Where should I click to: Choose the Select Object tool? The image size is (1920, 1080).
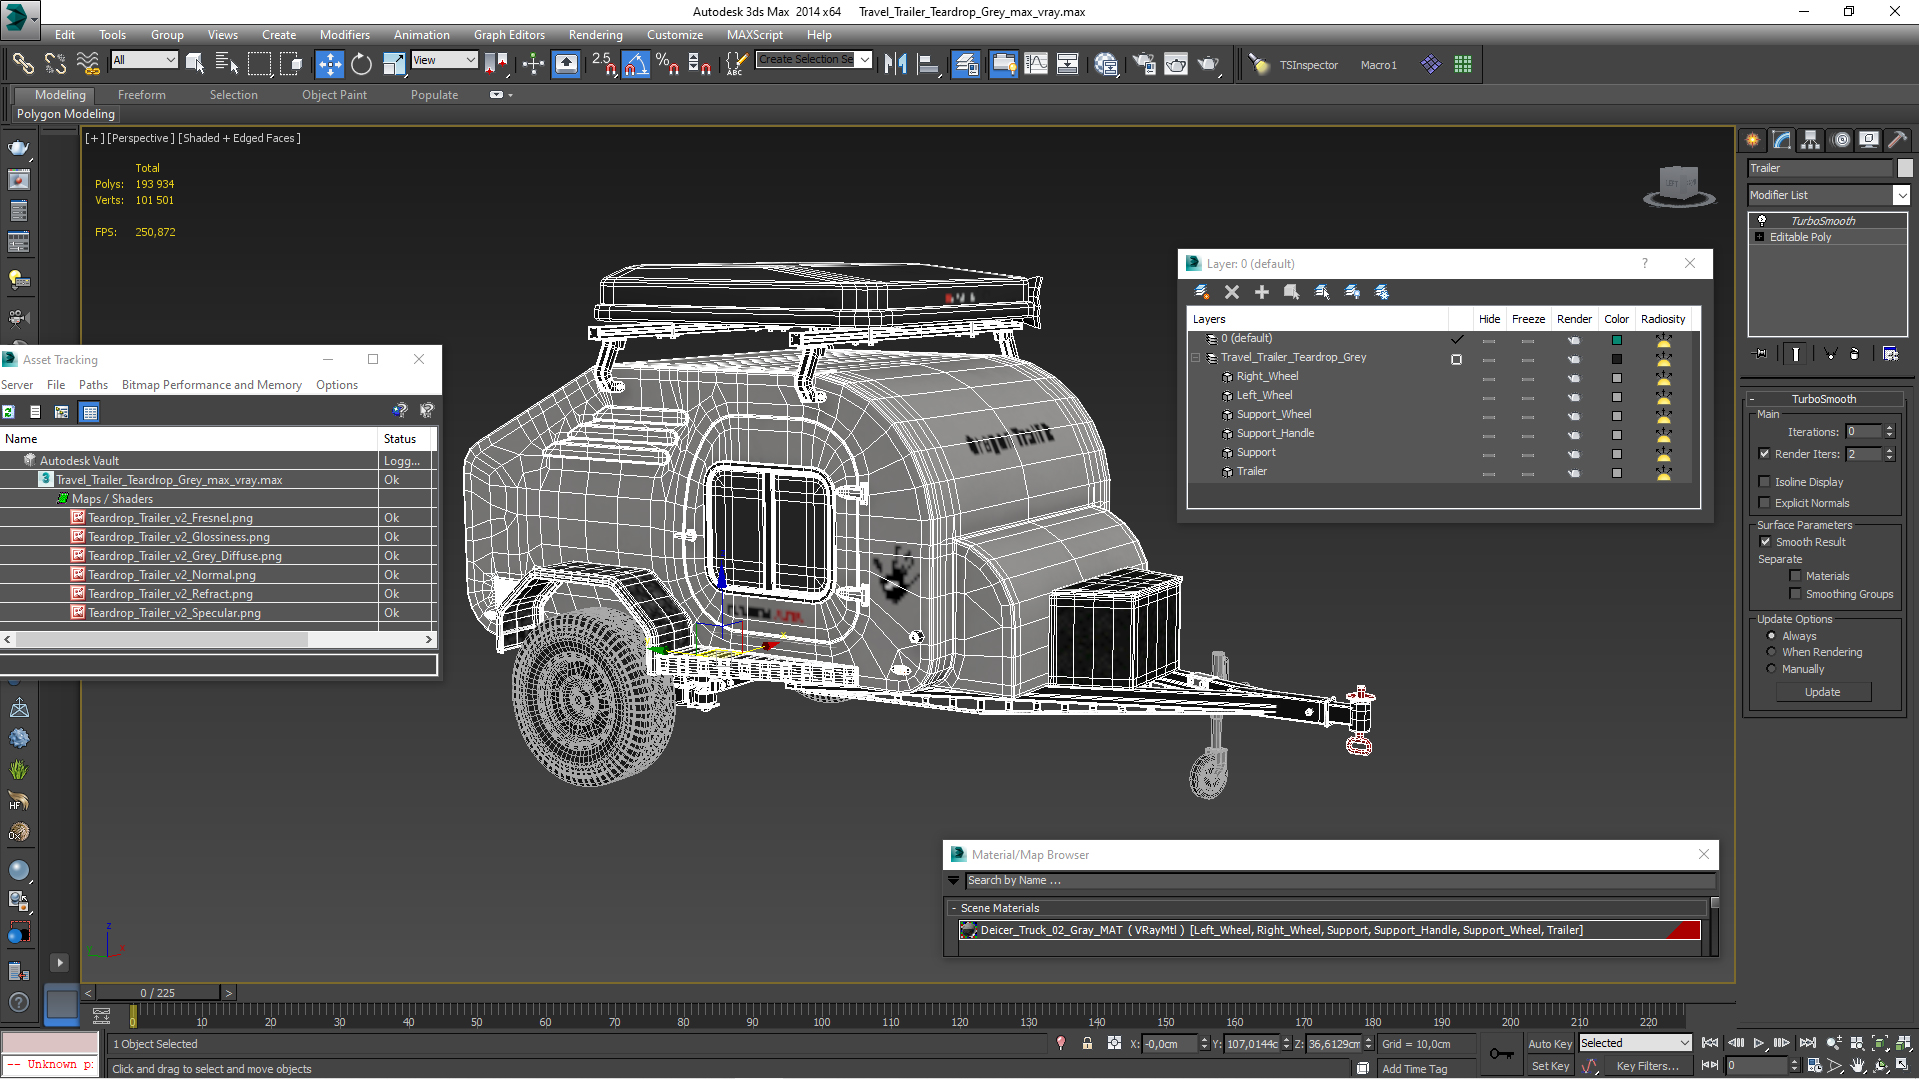click(195, 64)
